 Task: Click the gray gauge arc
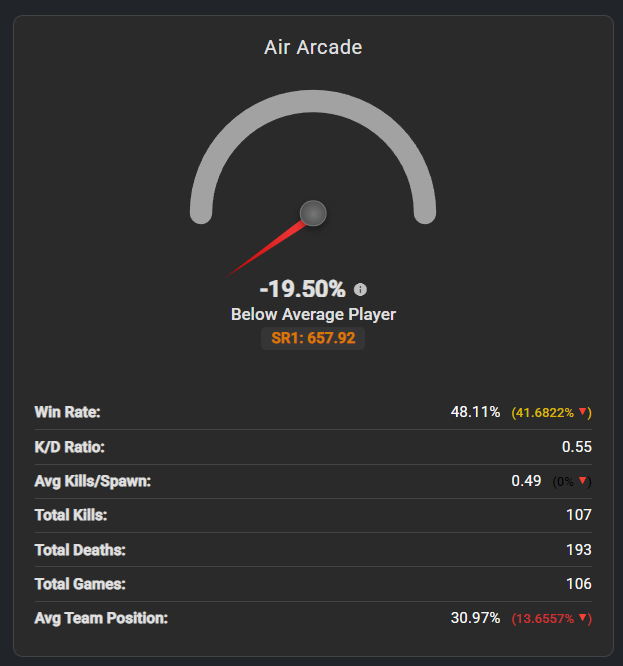pos(313,94)
